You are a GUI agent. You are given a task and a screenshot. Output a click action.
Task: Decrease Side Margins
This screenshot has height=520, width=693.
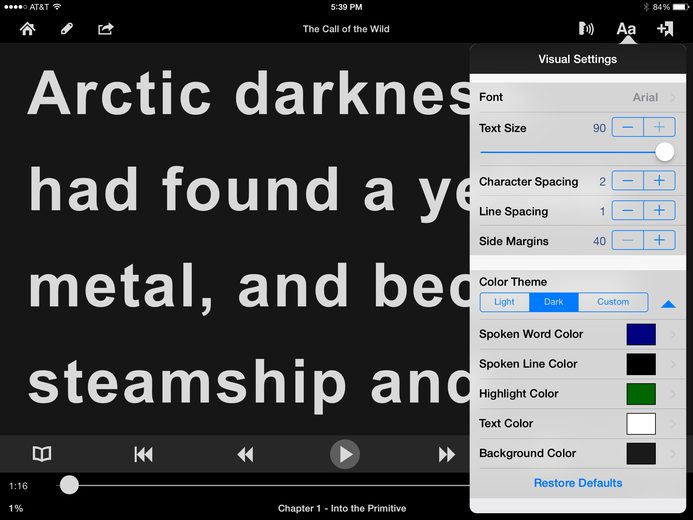pyautogui.click(x=628, y=240)
